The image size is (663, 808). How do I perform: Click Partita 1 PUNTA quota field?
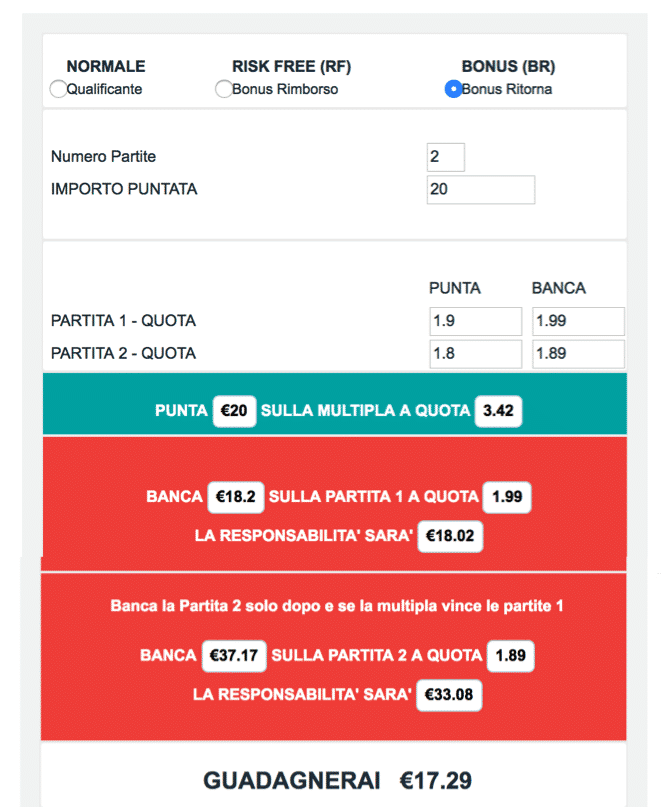475,321
